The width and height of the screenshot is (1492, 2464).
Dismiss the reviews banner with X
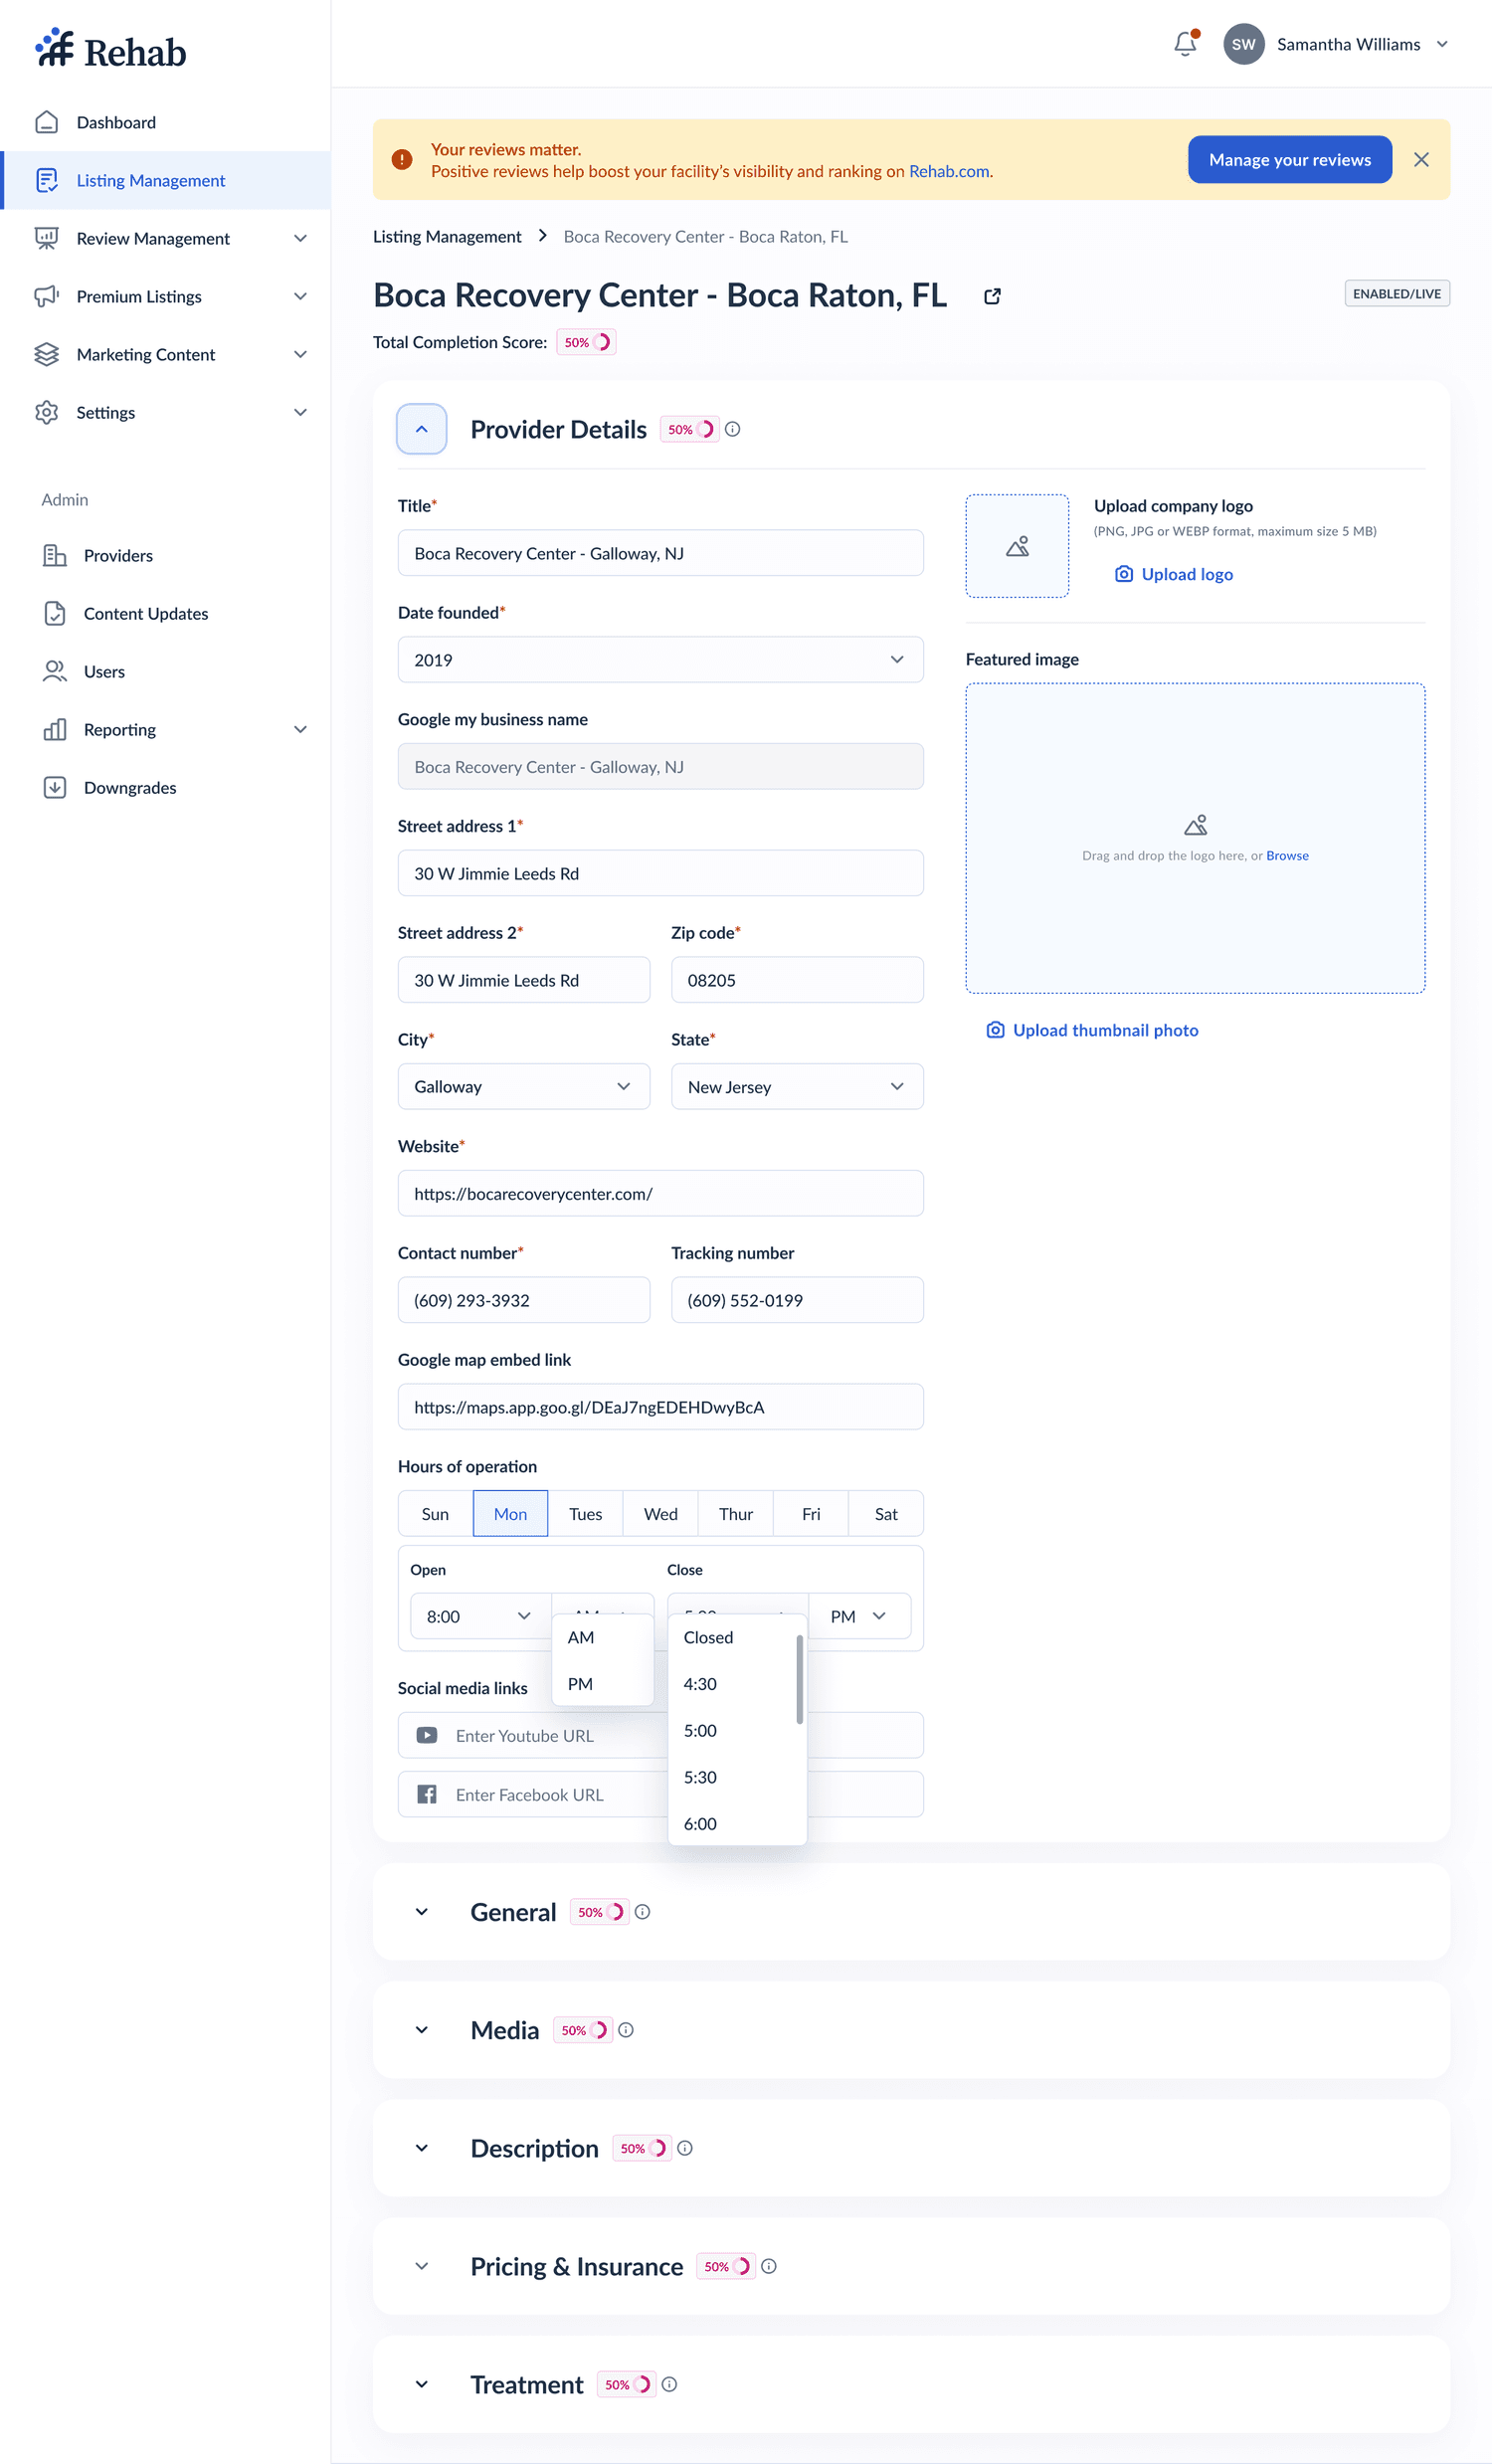pyautogui.click(x=1421, y=160)
